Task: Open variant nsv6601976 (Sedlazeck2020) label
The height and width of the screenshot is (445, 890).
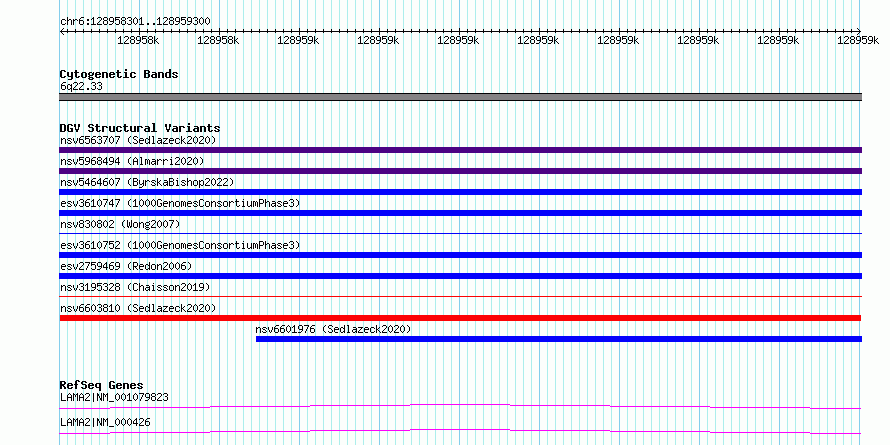Action: point(333,329)
